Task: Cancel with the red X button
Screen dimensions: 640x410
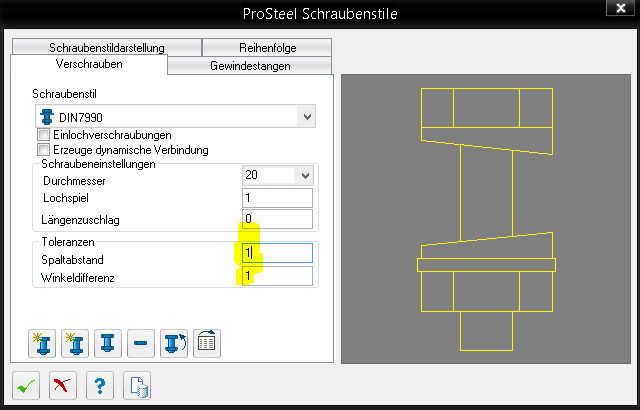Action: (63, 386)
